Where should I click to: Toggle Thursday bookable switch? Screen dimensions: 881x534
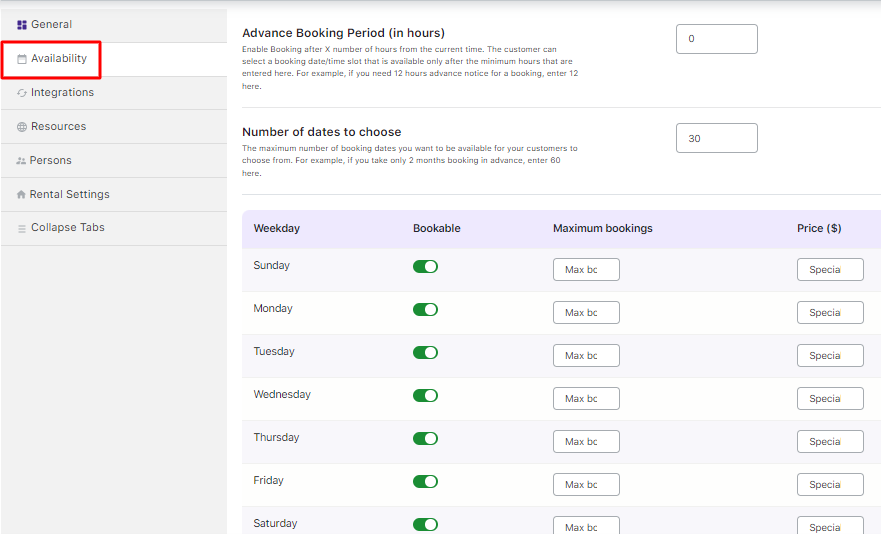click(x=425, y=438)
